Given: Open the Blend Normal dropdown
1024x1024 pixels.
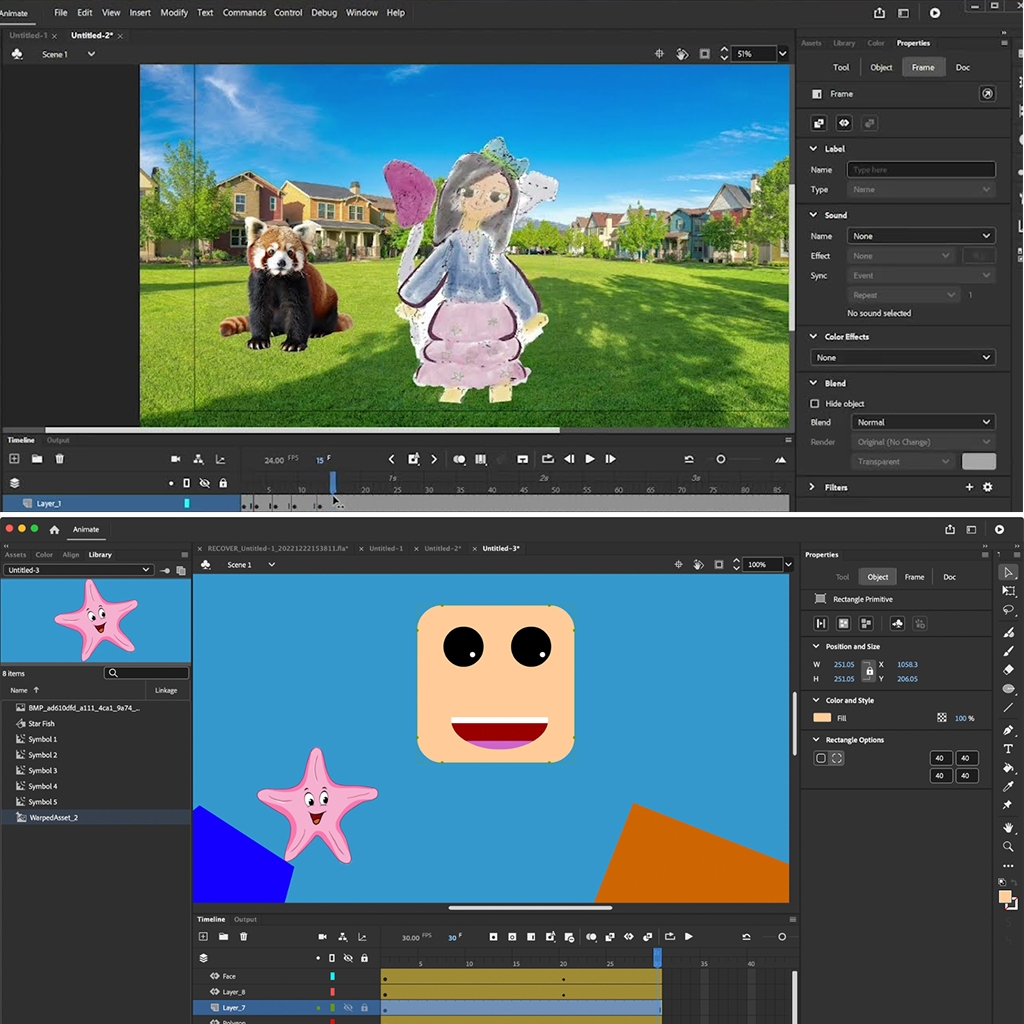Looking at the screenshot, I should [923, 422].
